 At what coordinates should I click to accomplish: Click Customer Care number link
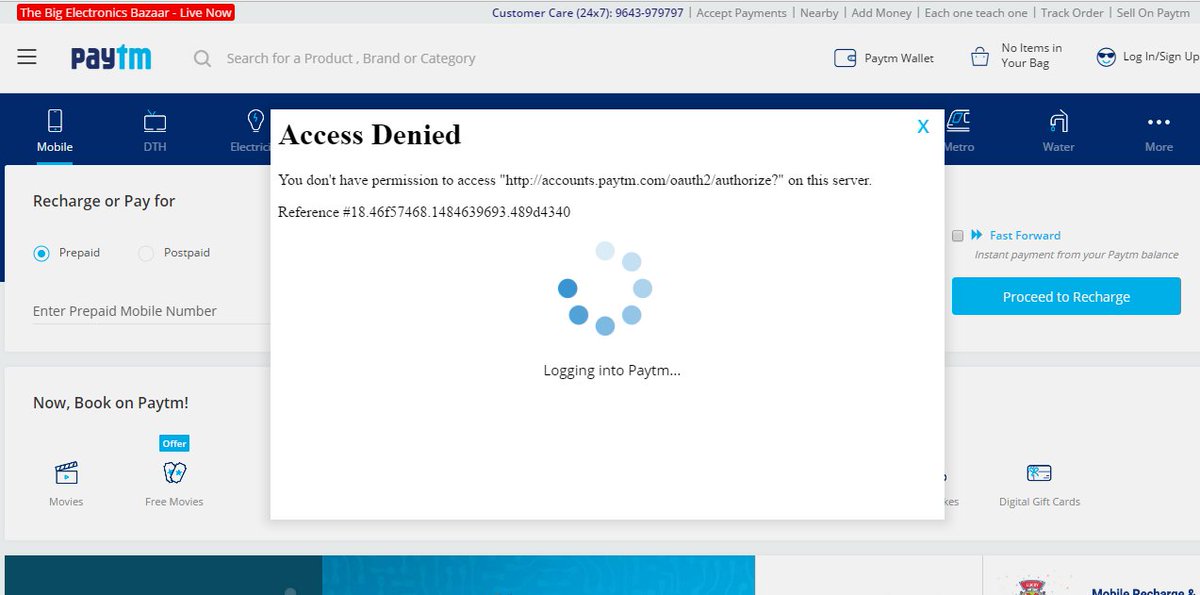tap(588, 13)
